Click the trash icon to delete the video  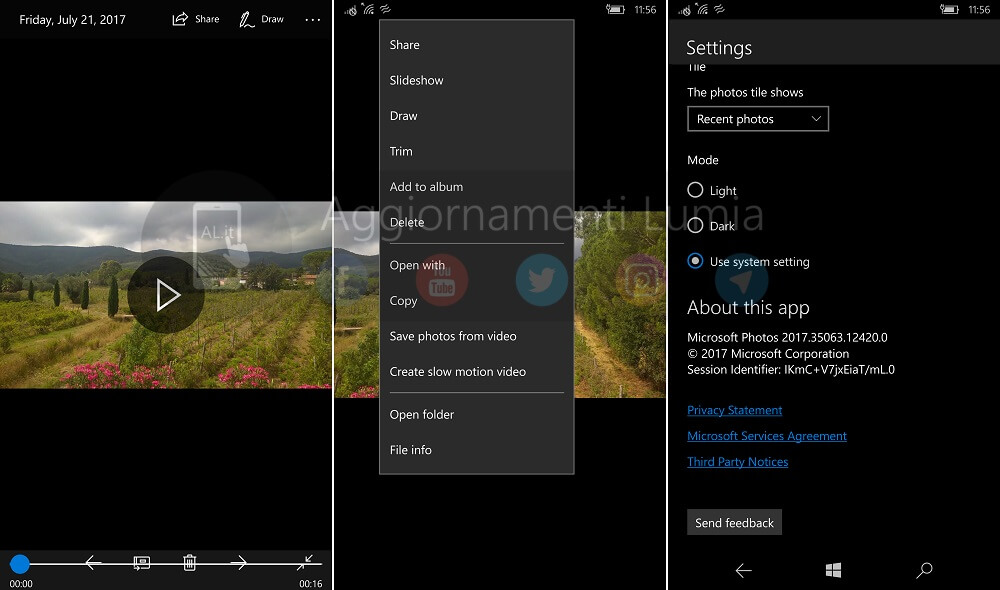point(189,563)
